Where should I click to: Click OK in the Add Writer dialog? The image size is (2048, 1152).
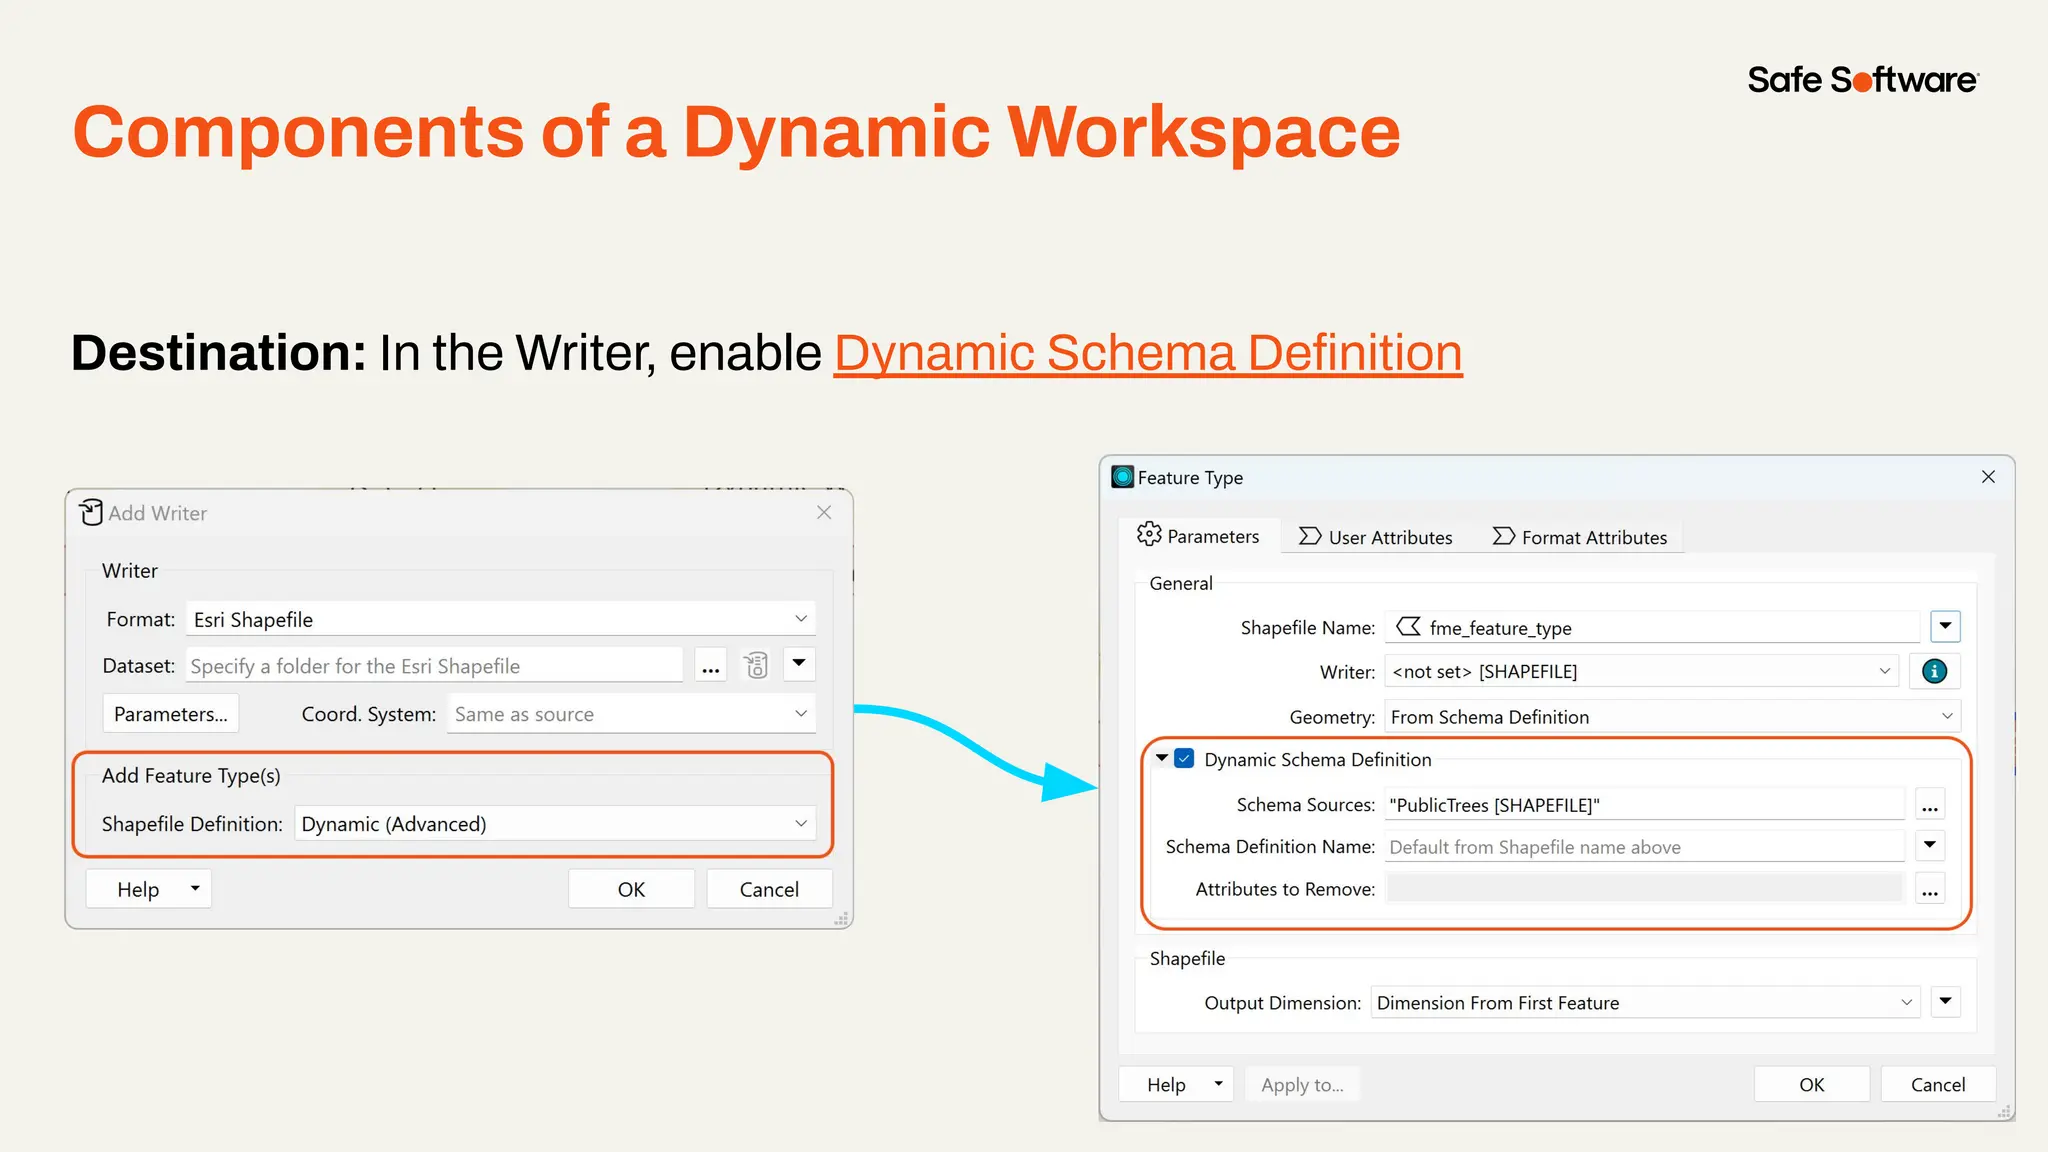pos(631,889)
